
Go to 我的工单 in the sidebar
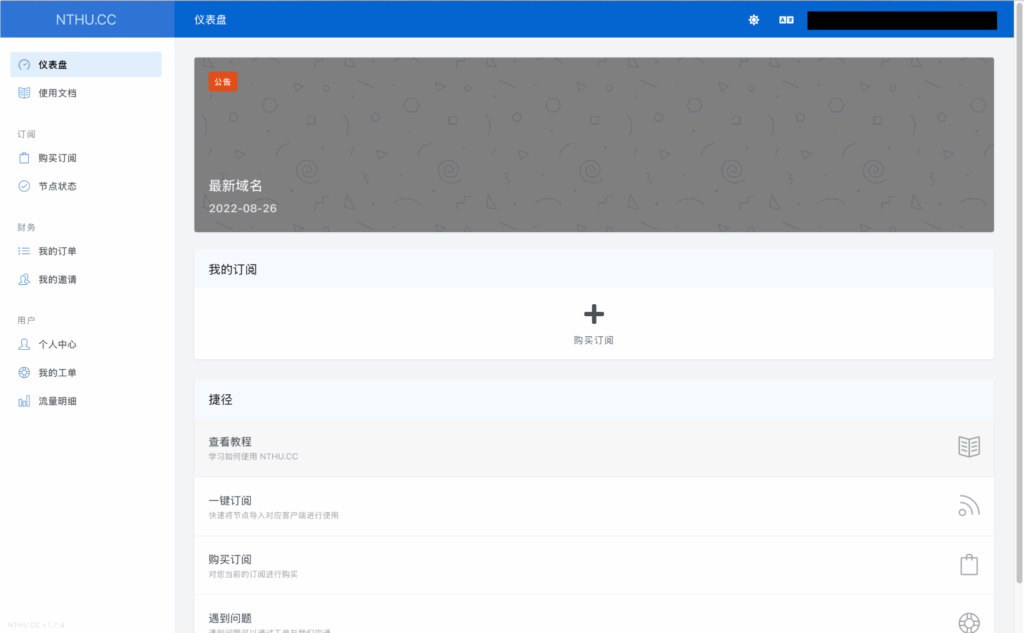pyautogui.click(x=86, y=372)
